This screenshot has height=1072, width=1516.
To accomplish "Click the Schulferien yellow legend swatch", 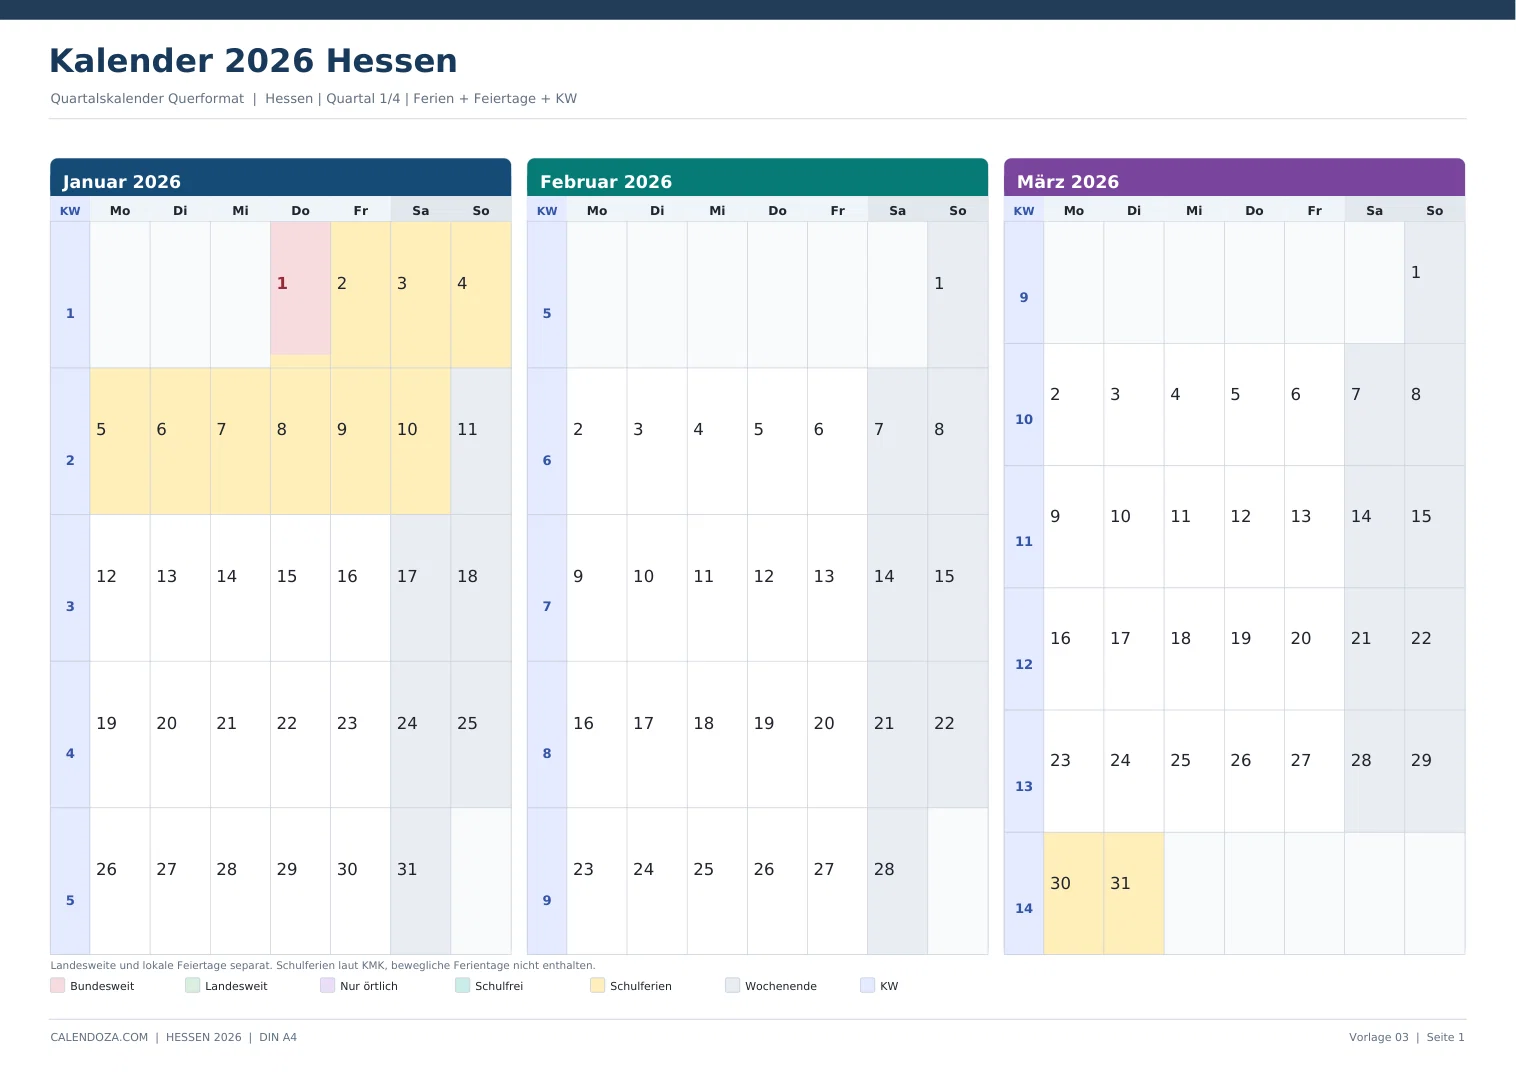I will click(597, 985).
